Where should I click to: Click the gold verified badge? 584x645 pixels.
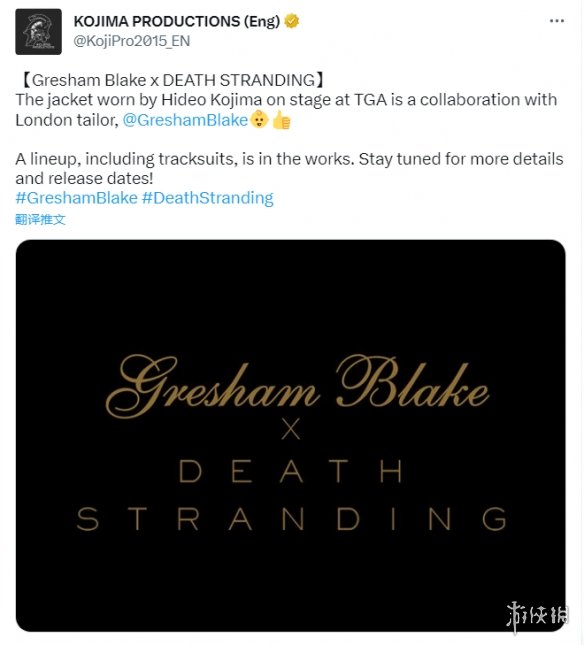point(292,21)
